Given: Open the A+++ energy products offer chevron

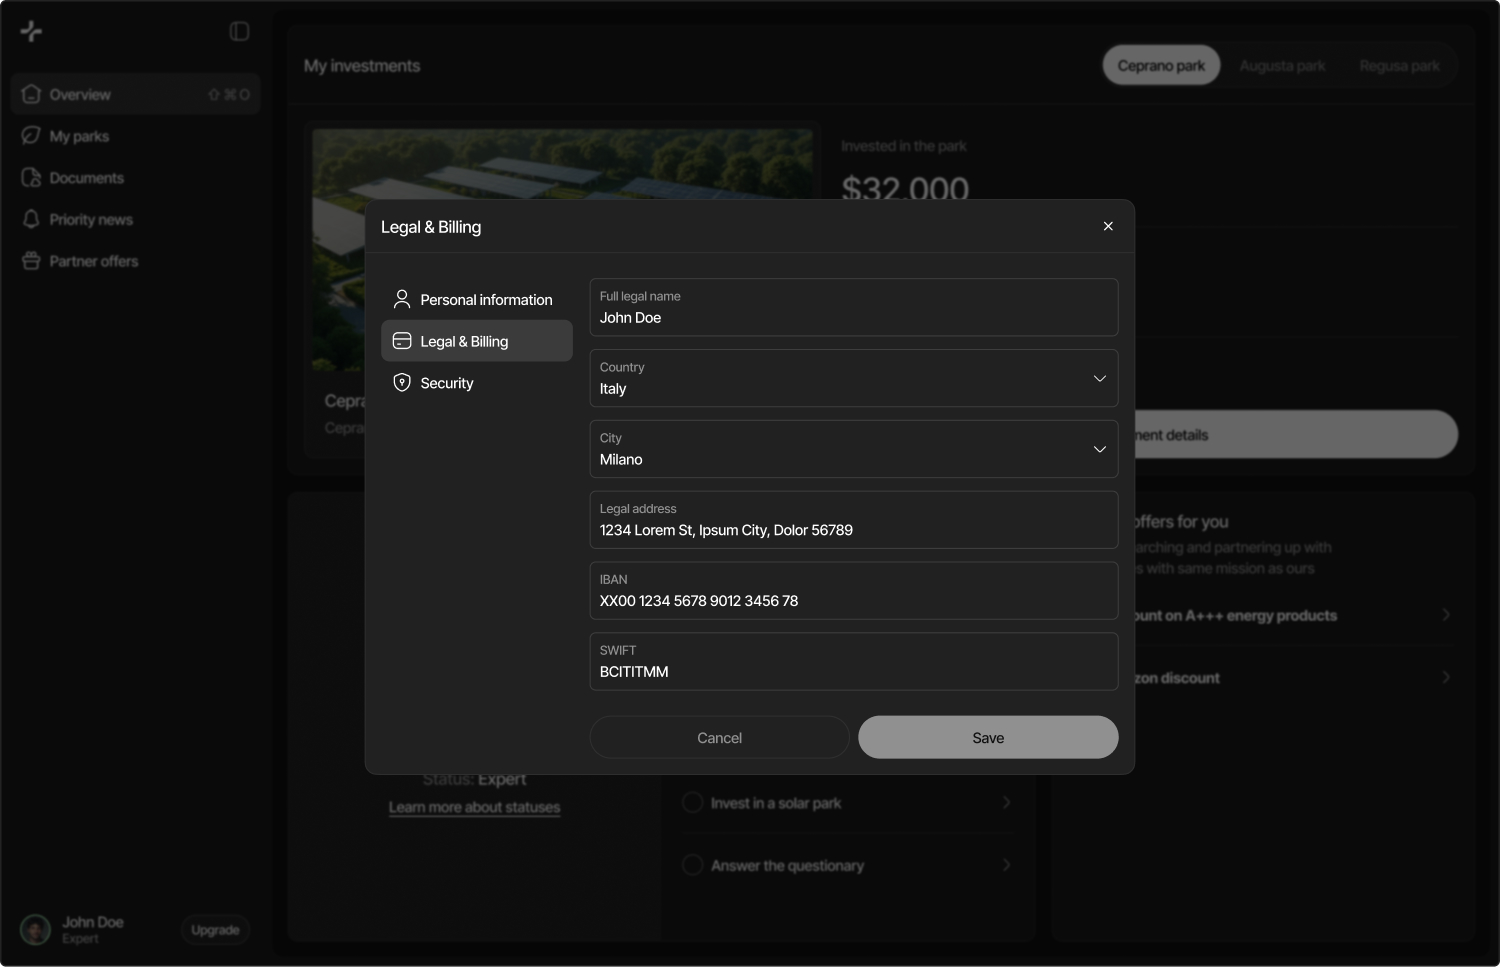Looking at the screenshot, I should point(1446,615).
